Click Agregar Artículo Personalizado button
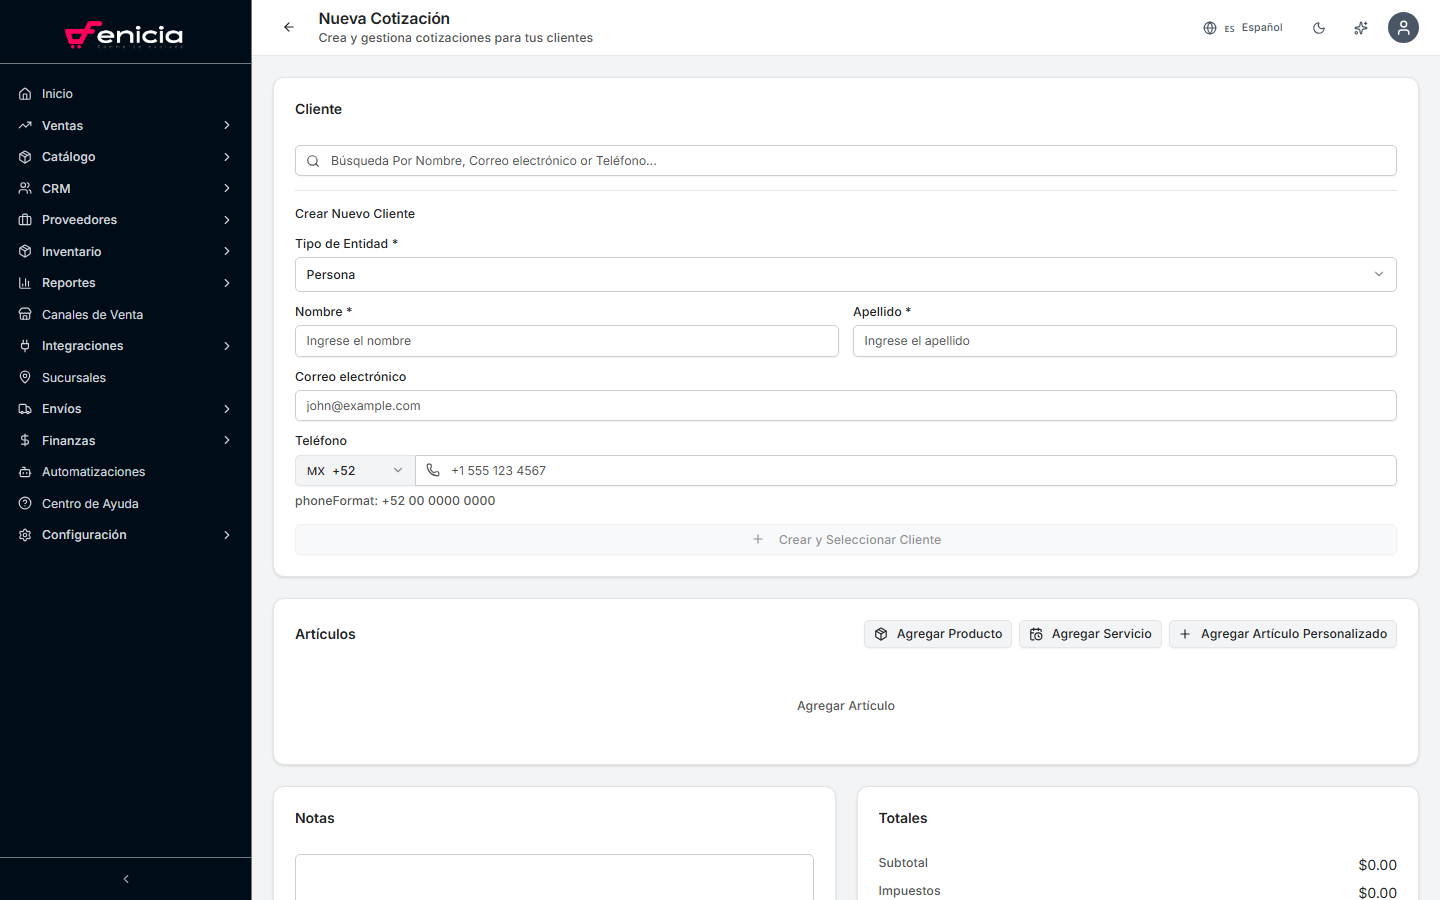Image resolution: width=1440 pixels, height=900 pixels. 1282,634
